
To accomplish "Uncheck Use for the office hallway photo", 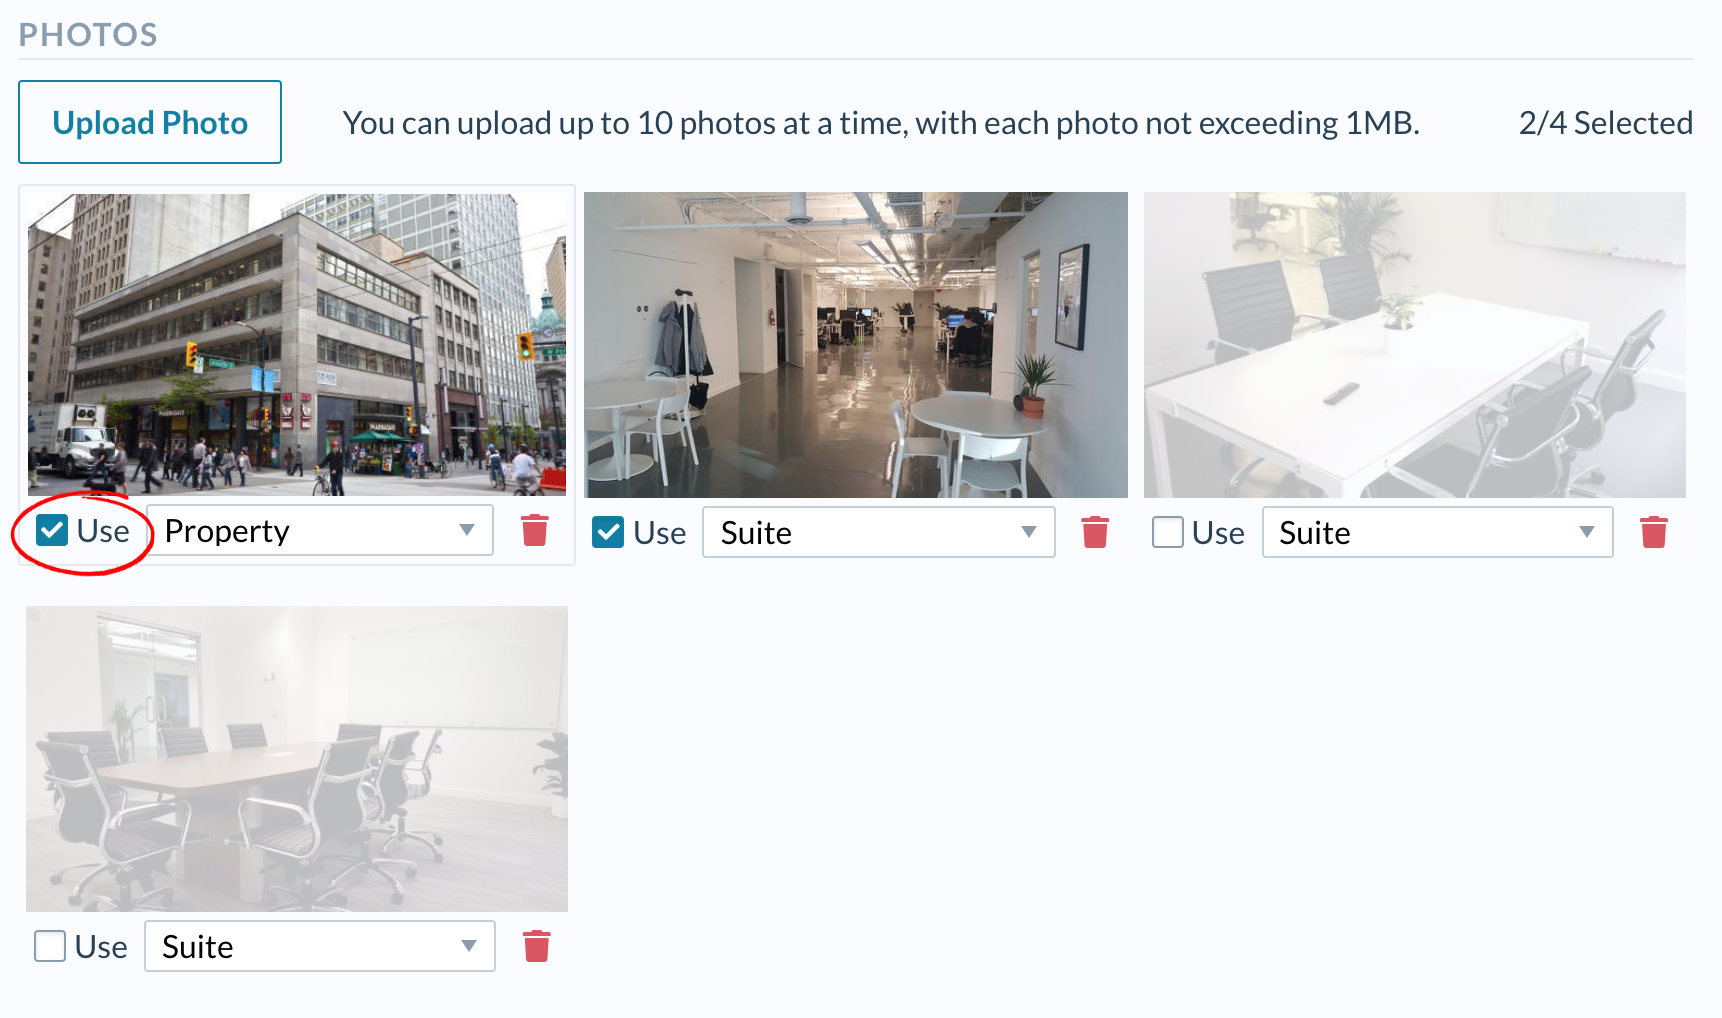I will 608,532.
